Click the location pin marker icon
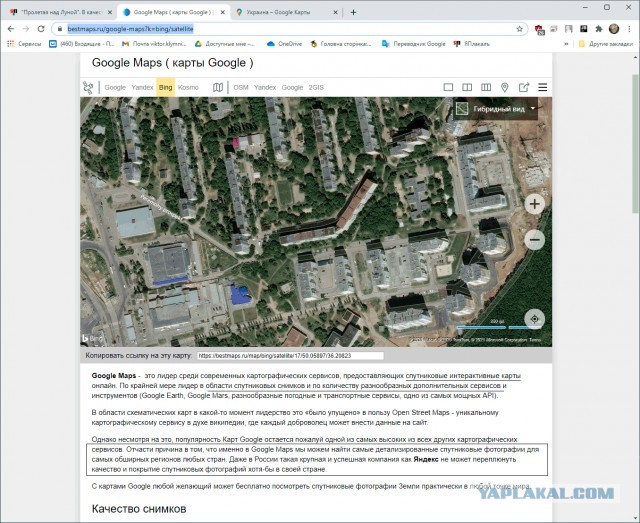 [504, 87]
